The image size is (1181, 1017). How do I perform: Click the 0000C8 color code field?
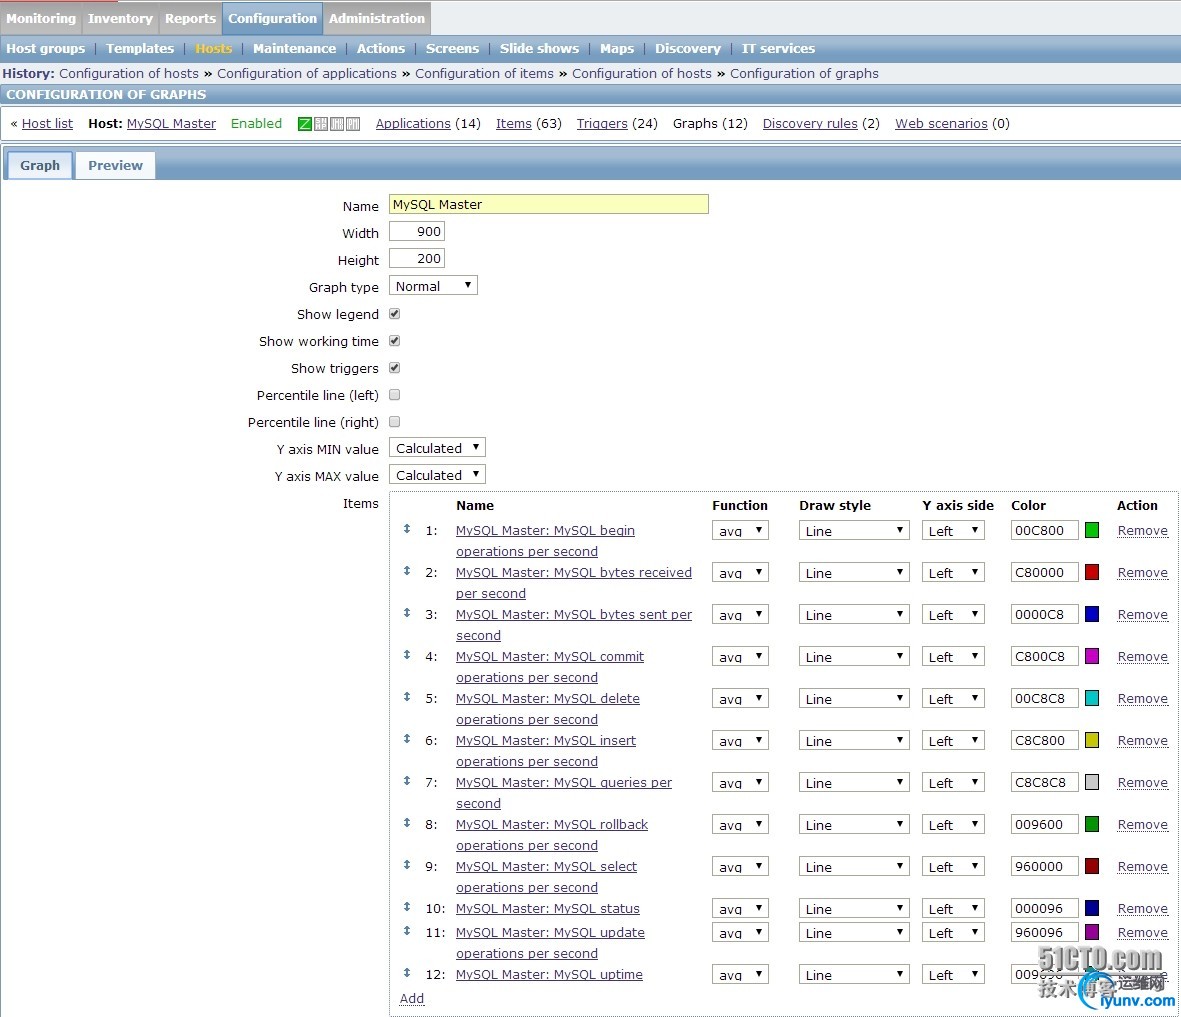[x=1045, y=615]
